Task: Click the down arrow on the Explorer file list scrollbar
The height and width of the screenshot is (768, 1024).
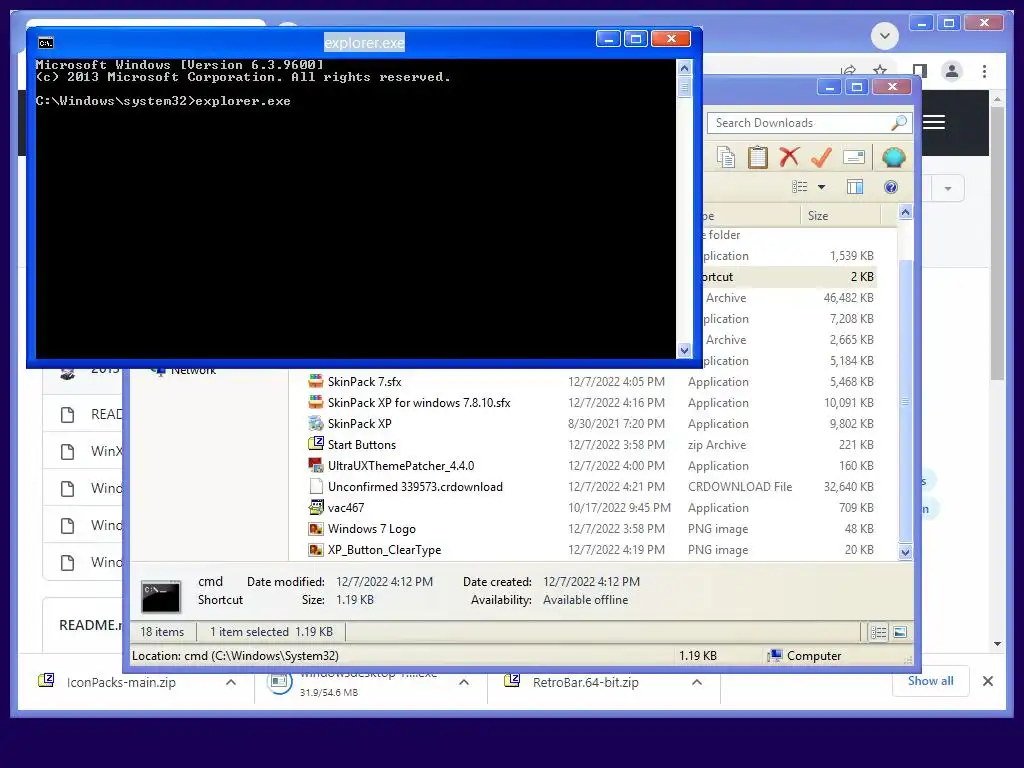Action: click(x=905, y=552)
